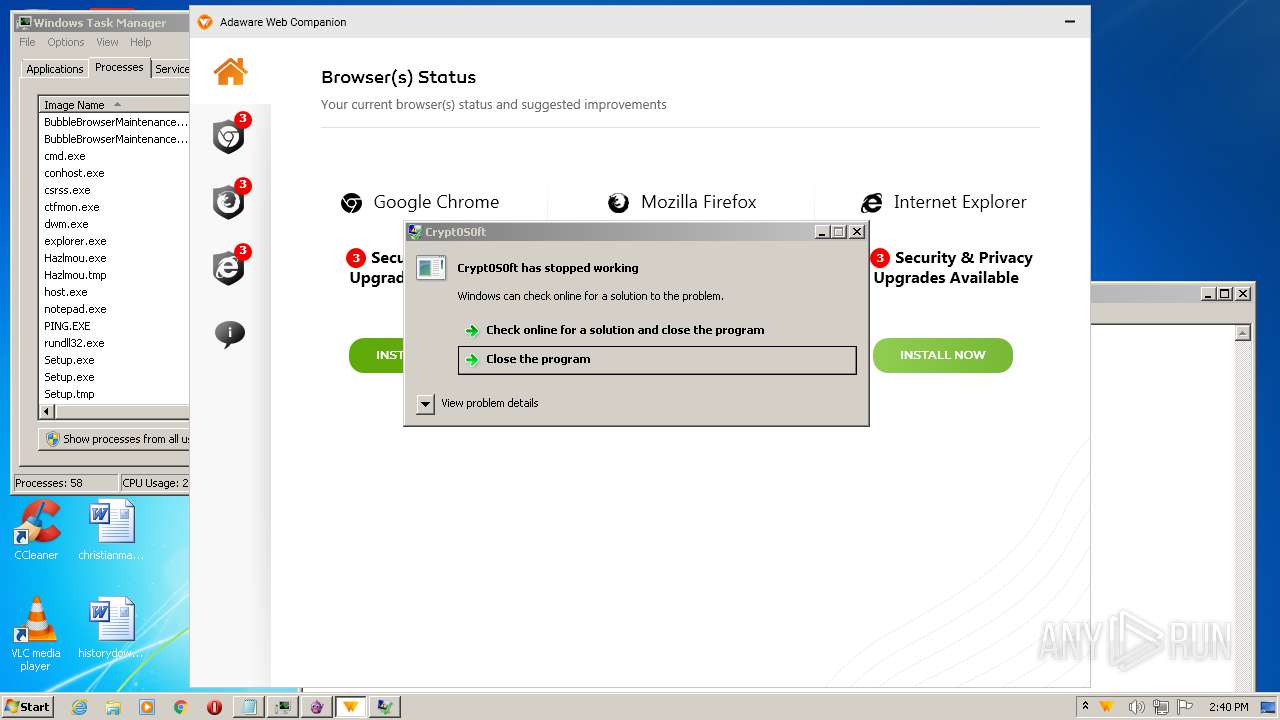Open Internet Explorer shield in Adaware sidebar
Image resolution: width=1280 pixels, height=720 pixels.
(x=230, y=267)
